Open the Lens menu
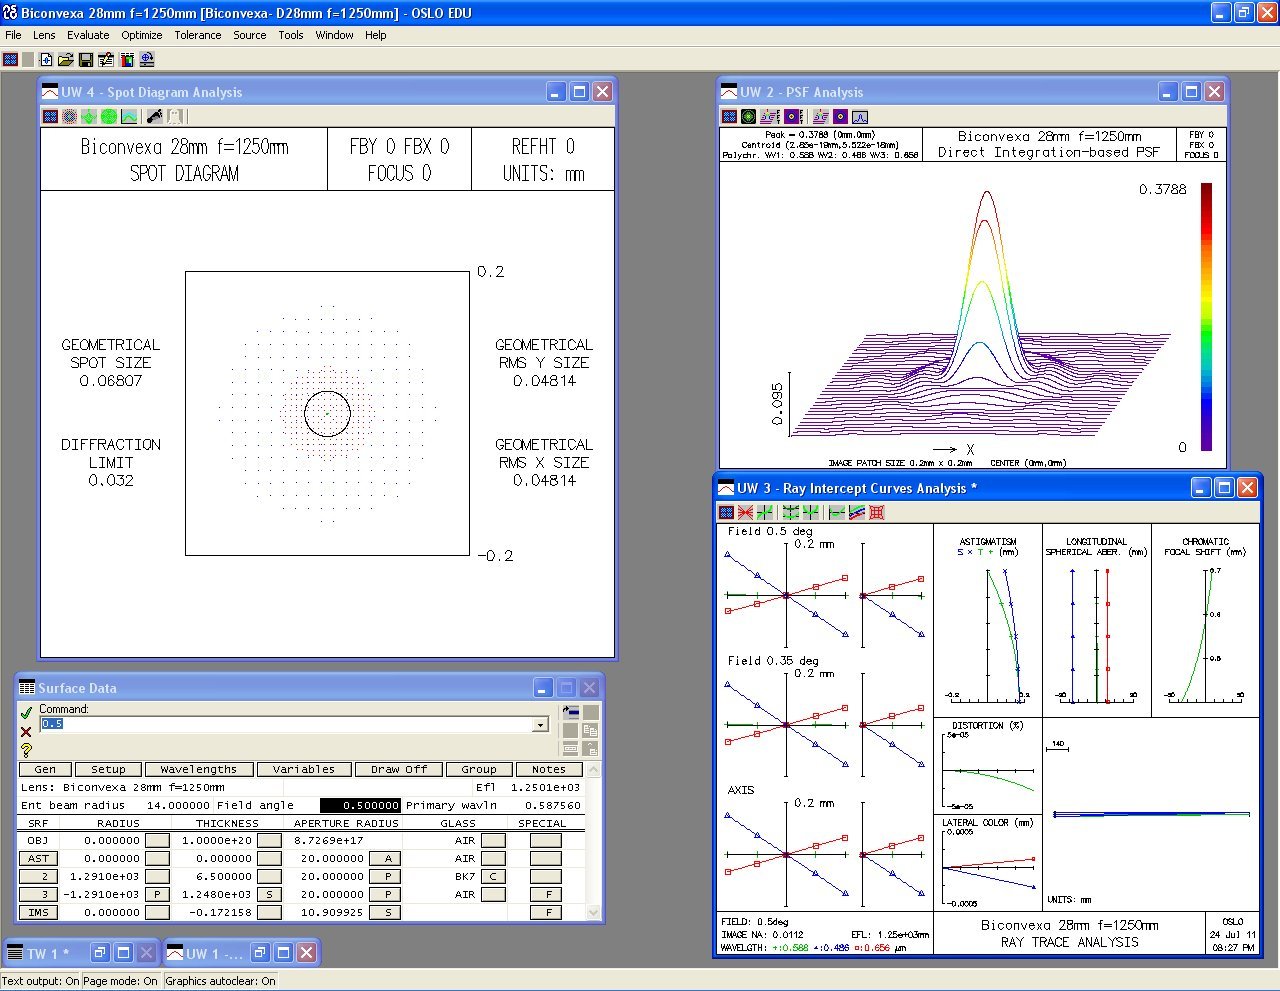Screen dimensions: 1280x991 [x=44, y=35]
